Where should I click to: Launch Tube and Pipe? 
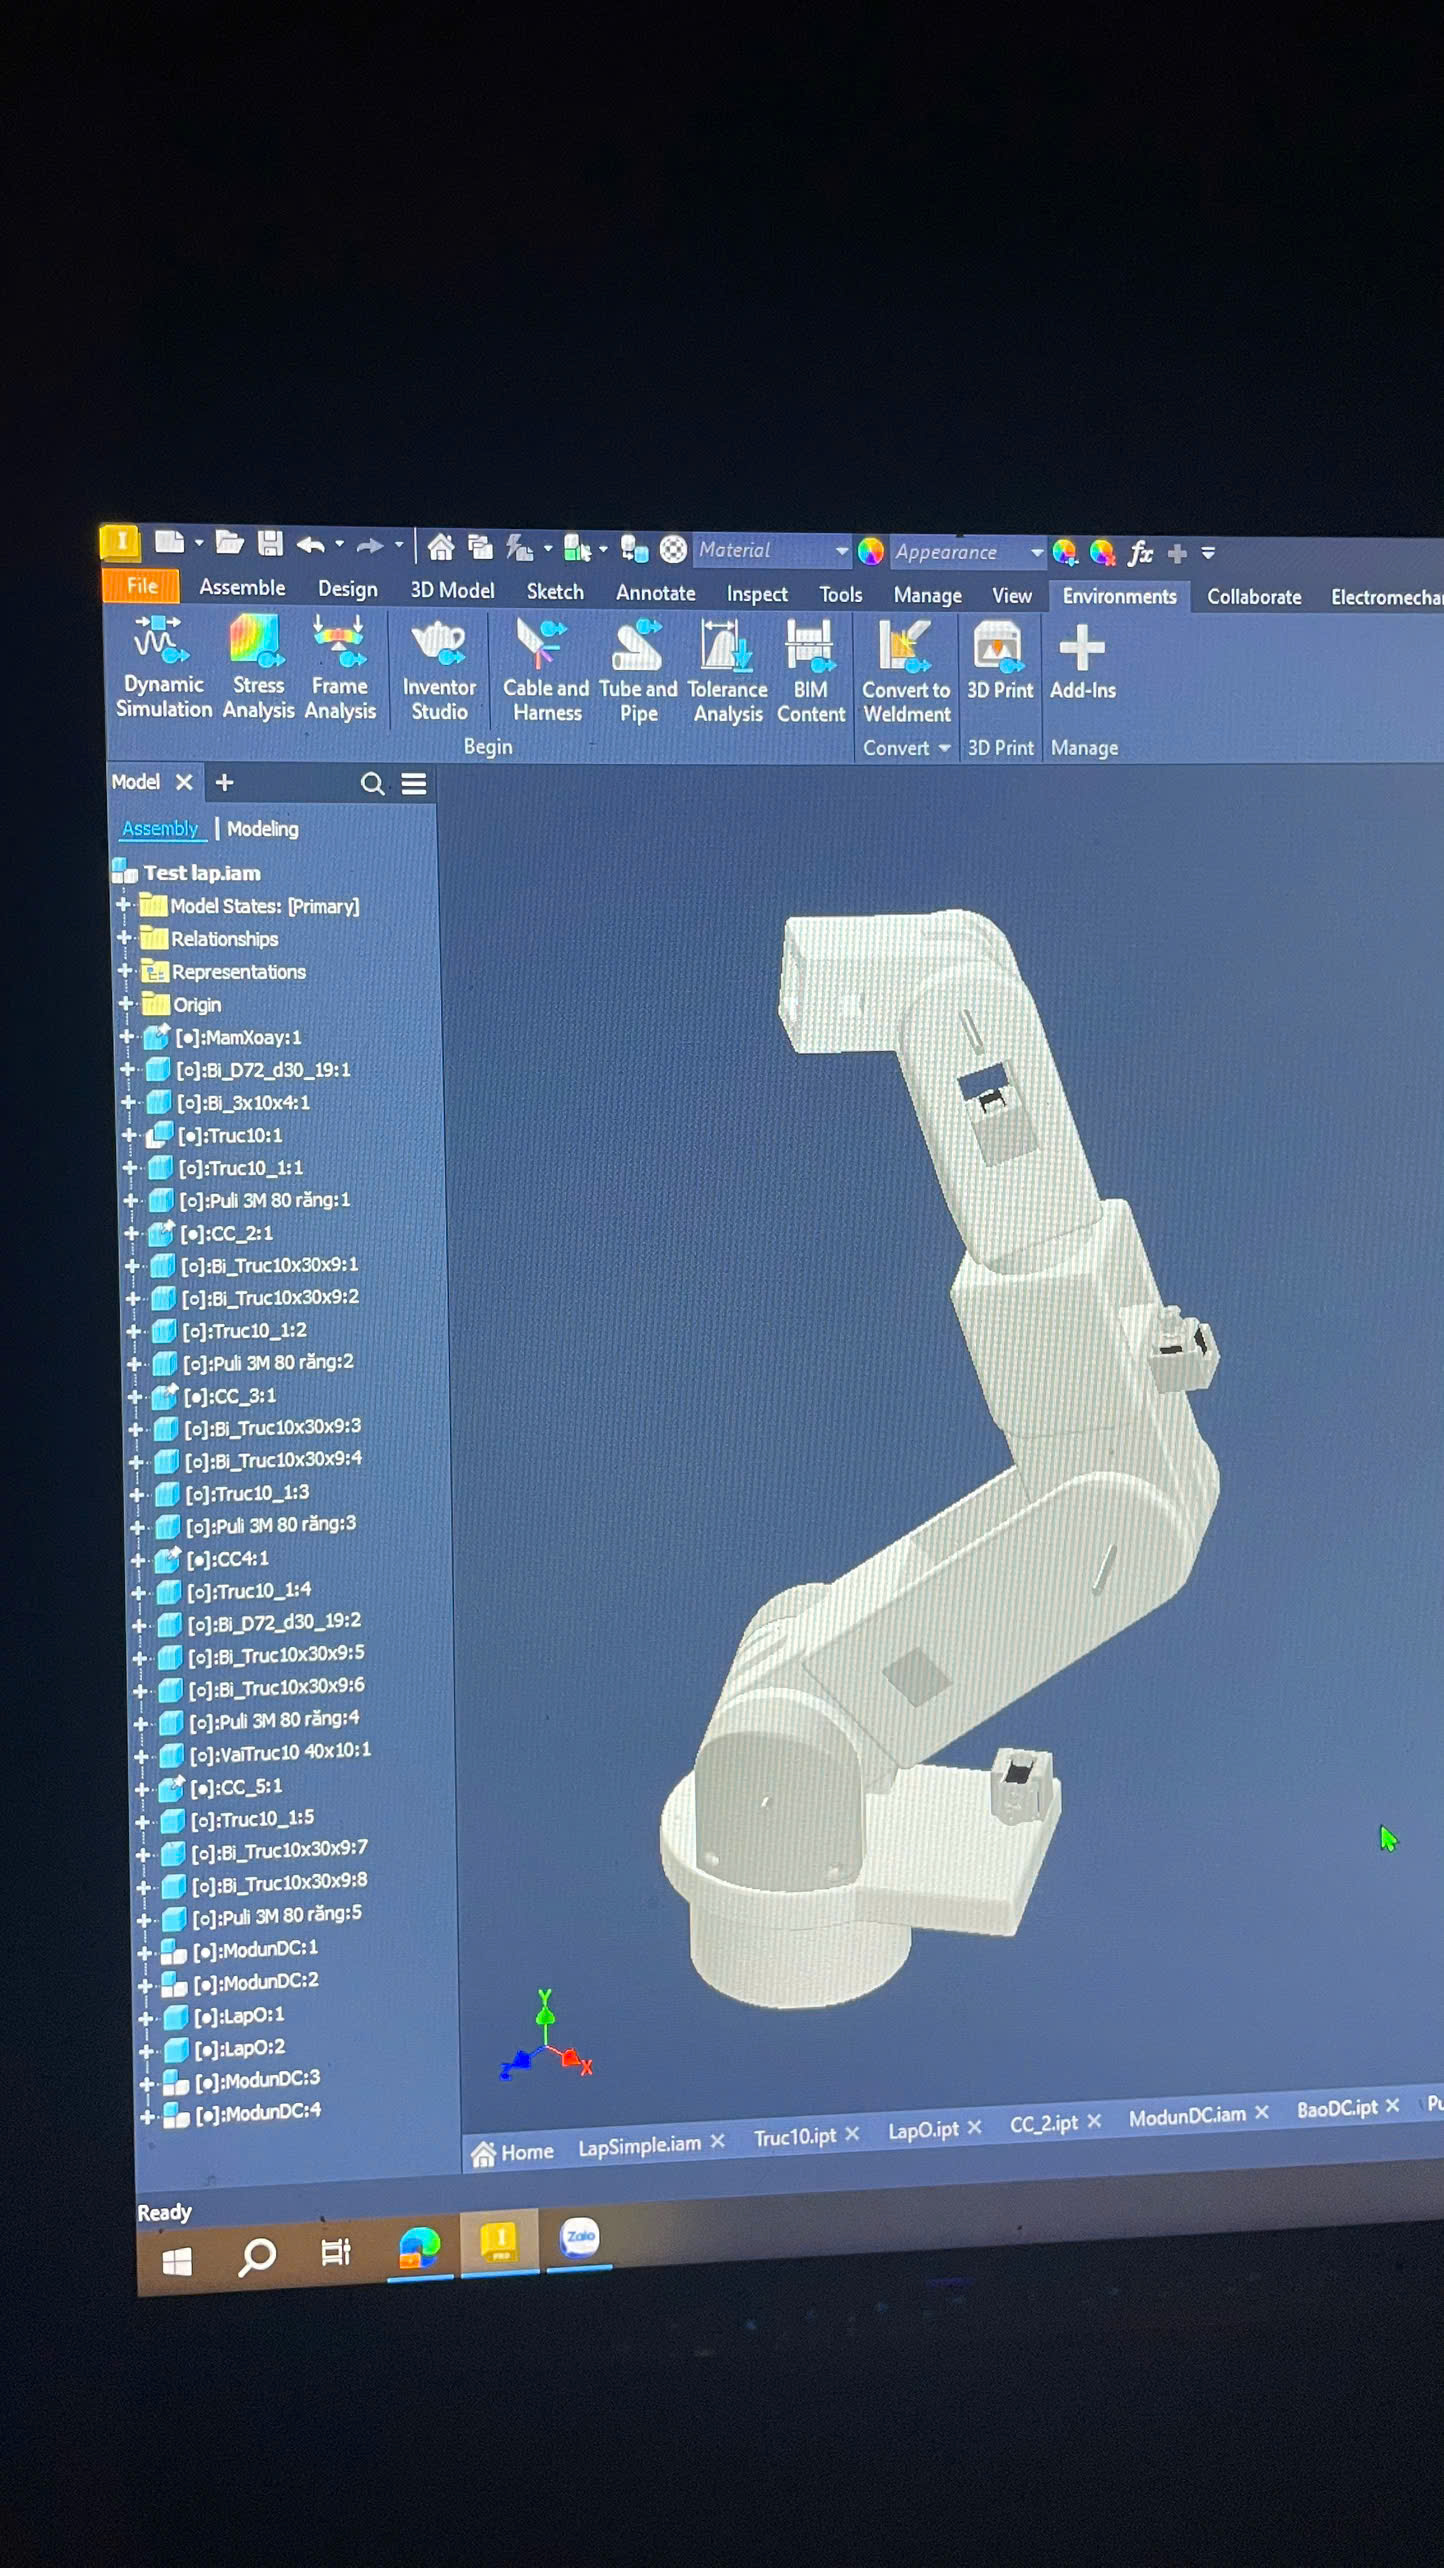pos(638,672)
